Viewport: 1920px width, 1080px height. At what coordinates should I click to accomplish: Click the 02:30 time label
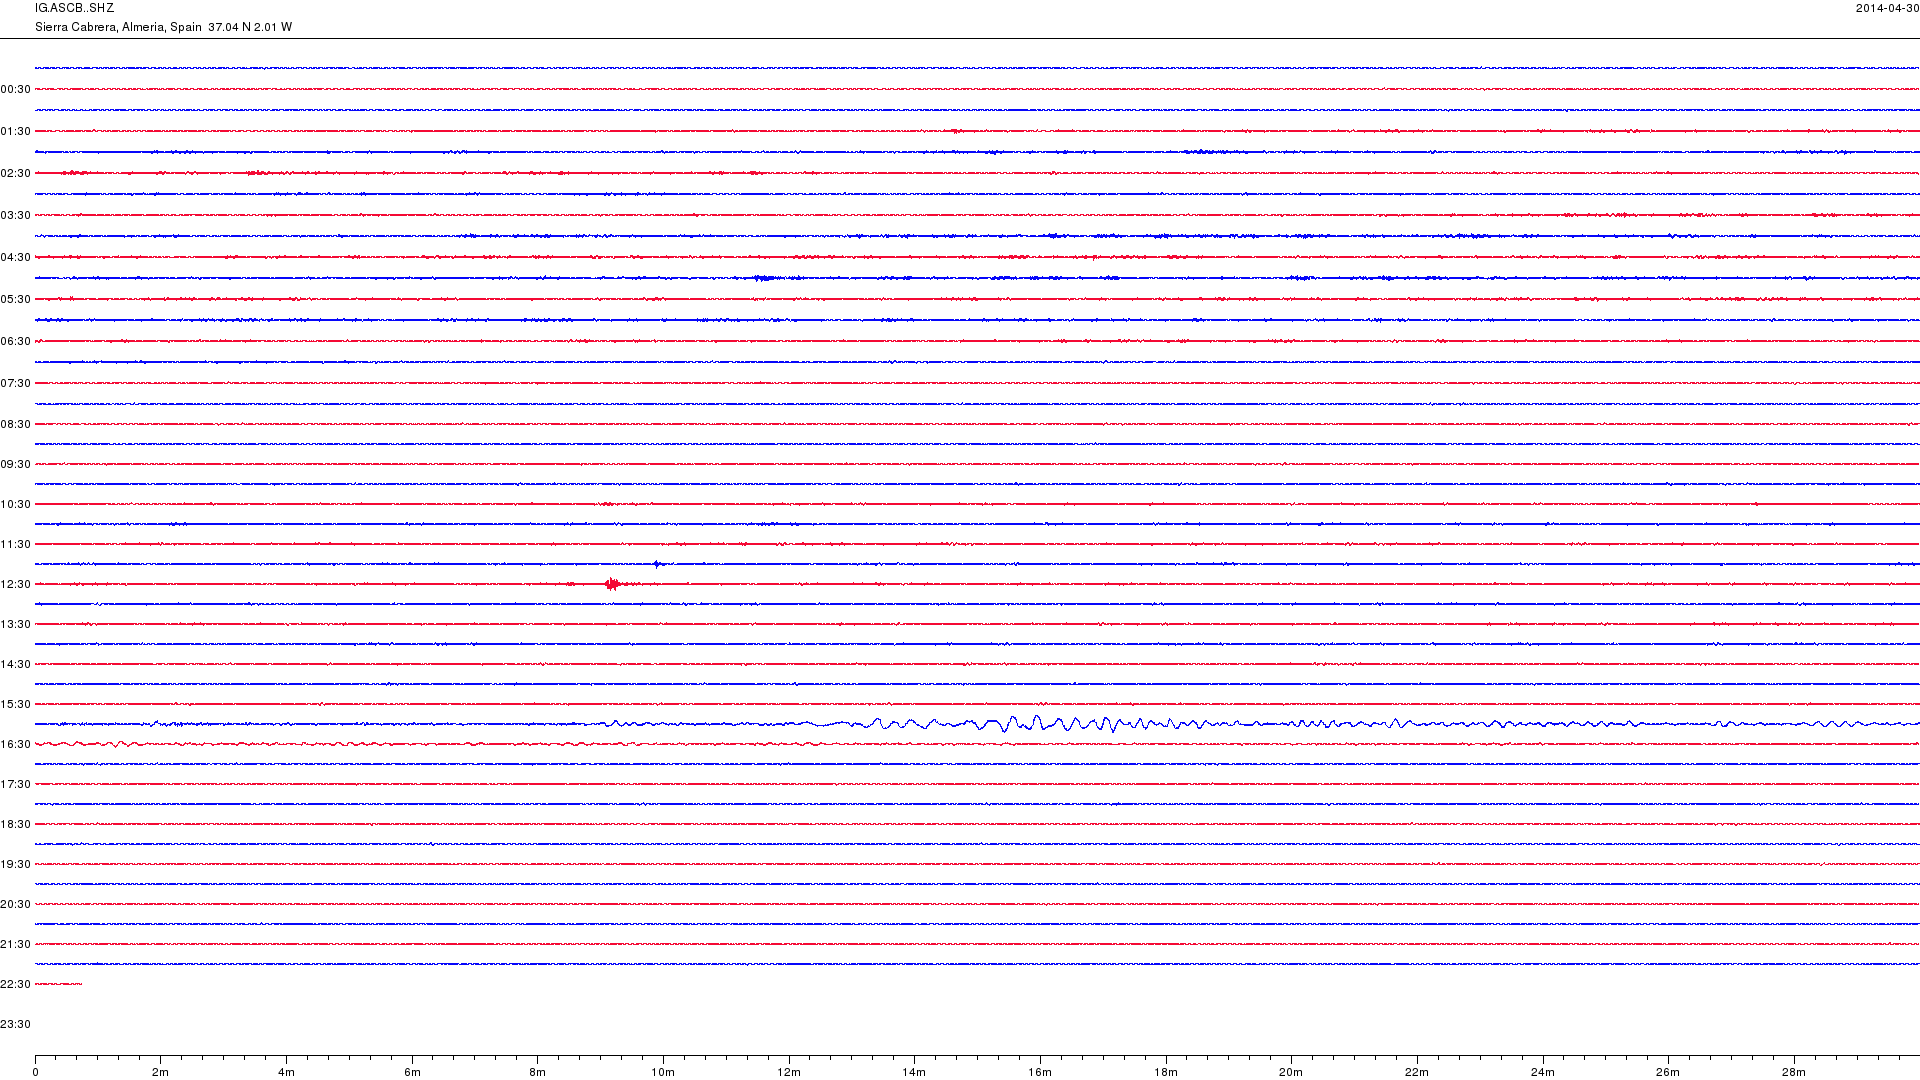pyautogui.click(x=16, y=173)
